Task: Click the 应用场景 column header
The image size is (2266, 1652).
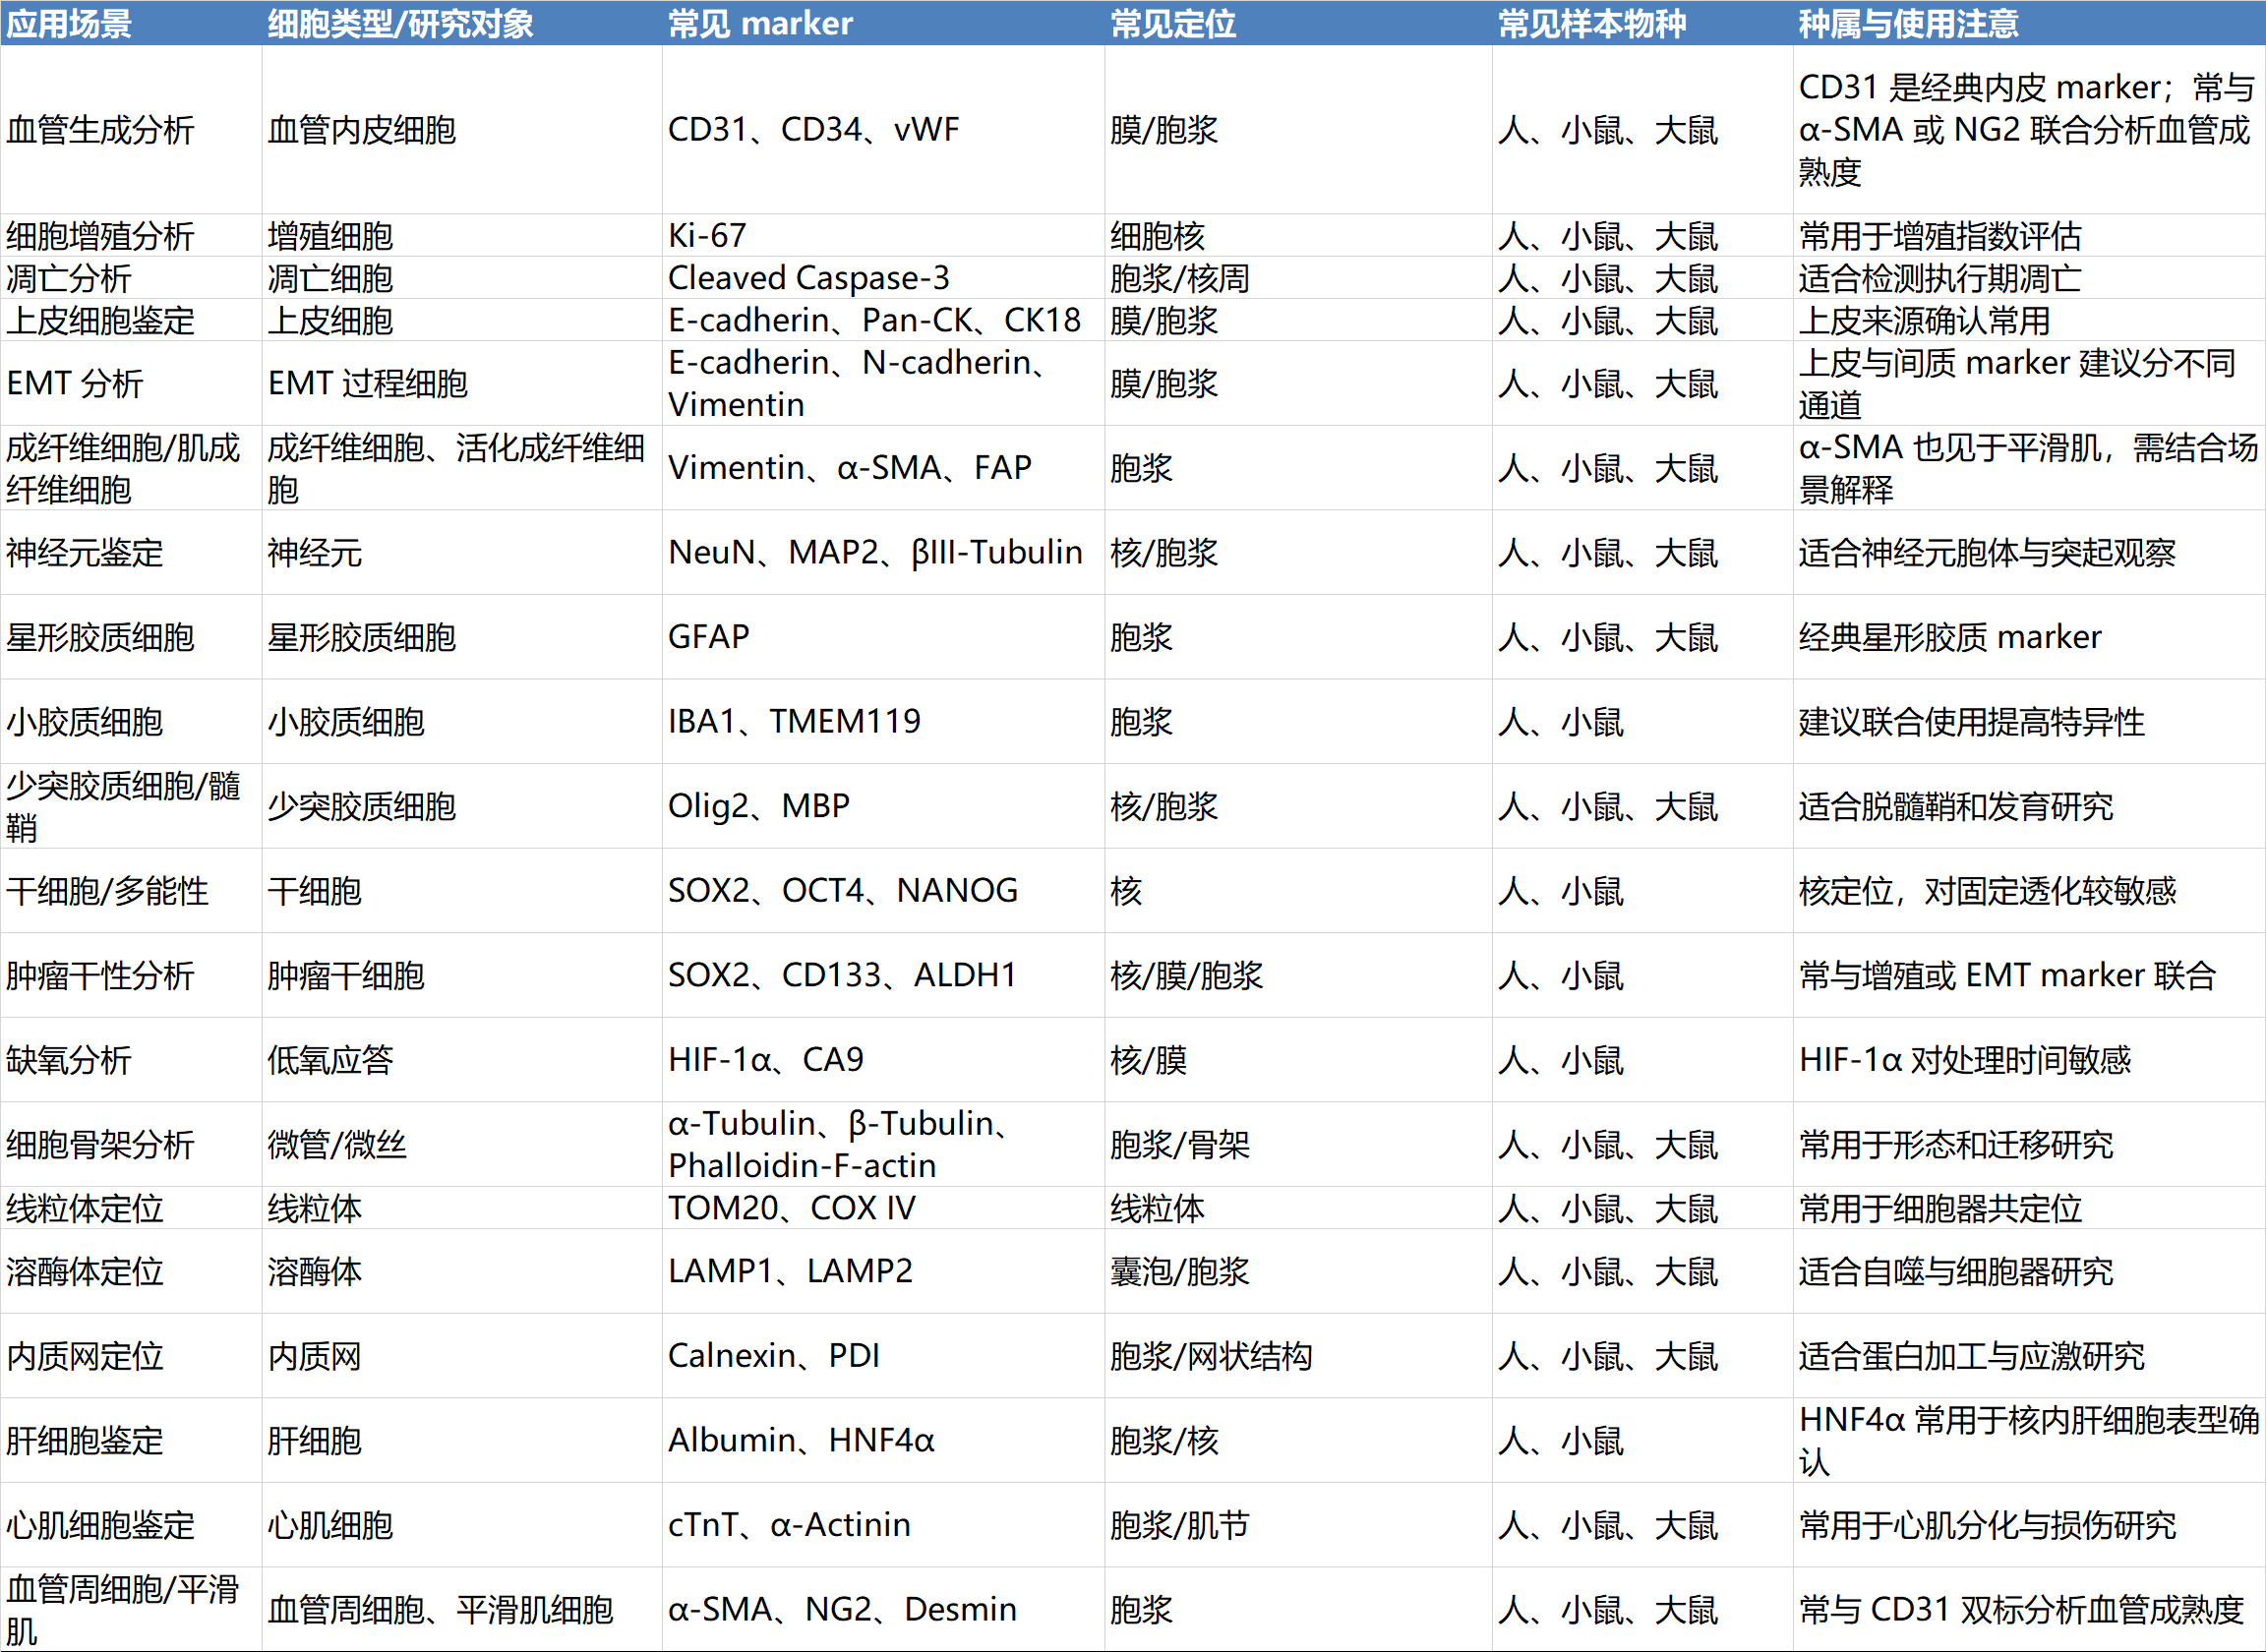Action: click(x=70, y=23)
